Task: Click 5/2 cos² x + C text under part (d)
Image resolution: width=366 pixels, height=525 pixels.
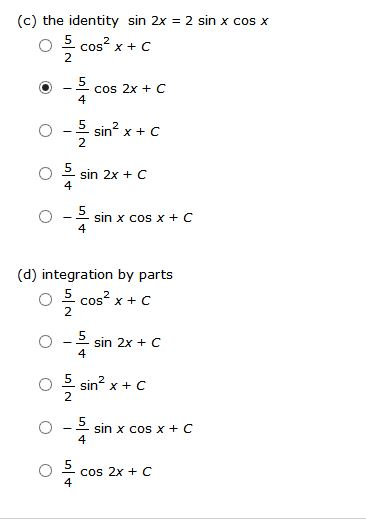Action: (x=106, y=302)
